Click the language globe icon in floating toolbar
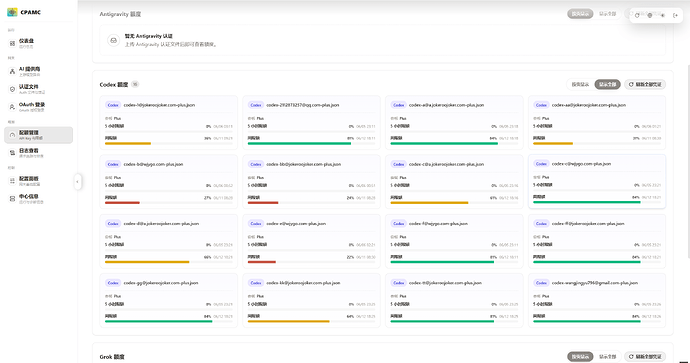 [650, 15]
